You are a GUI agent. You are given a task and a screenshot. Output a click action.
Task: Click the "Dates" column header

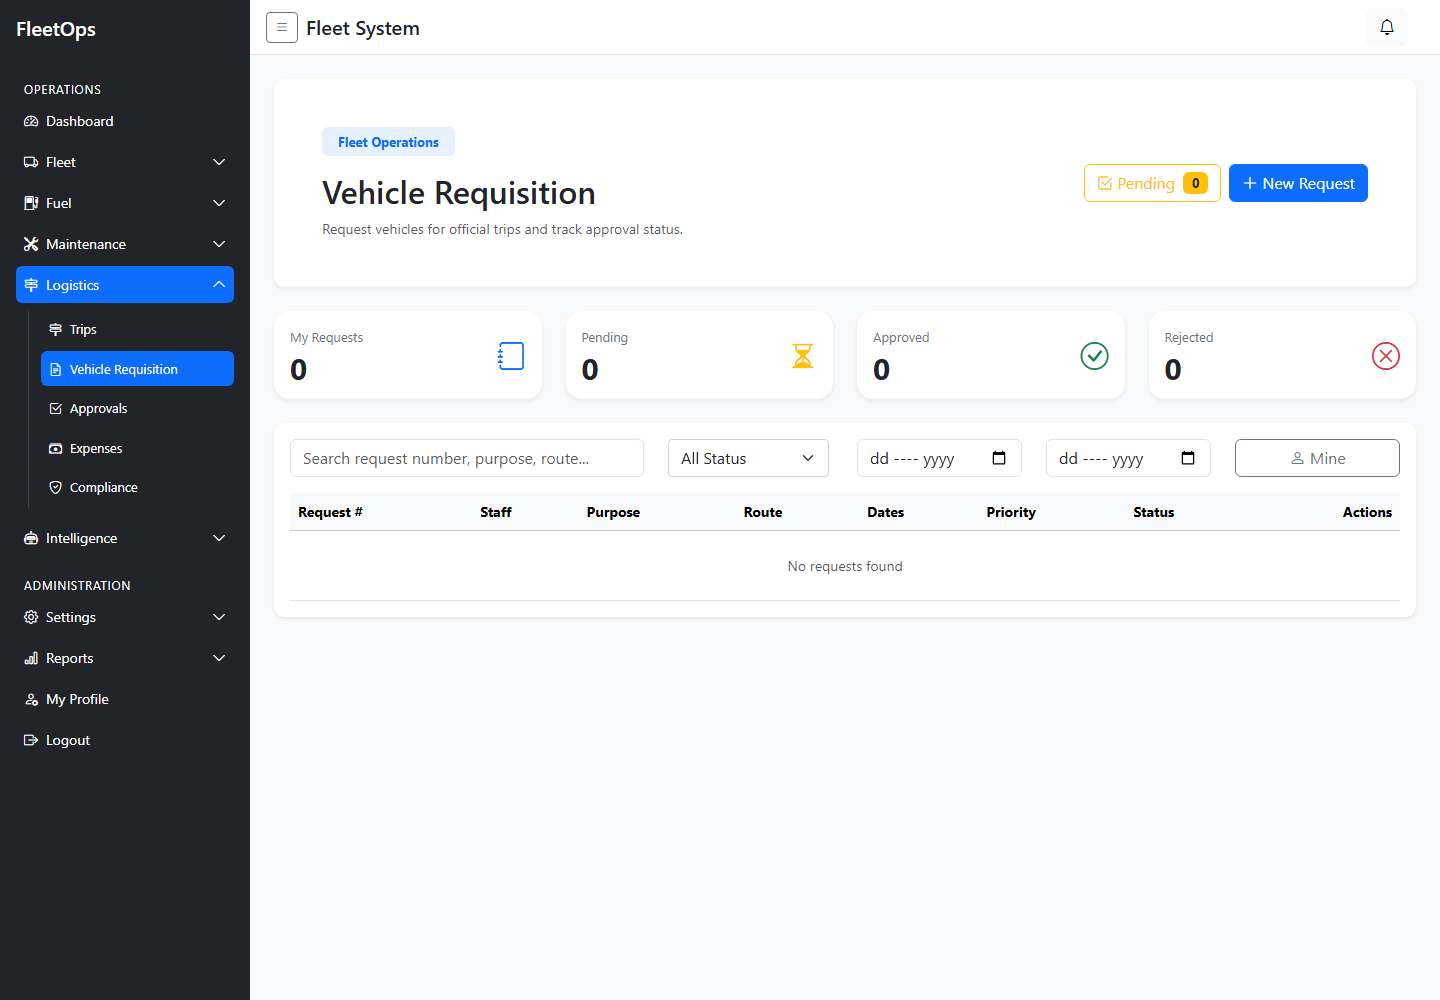pos(885,512)
